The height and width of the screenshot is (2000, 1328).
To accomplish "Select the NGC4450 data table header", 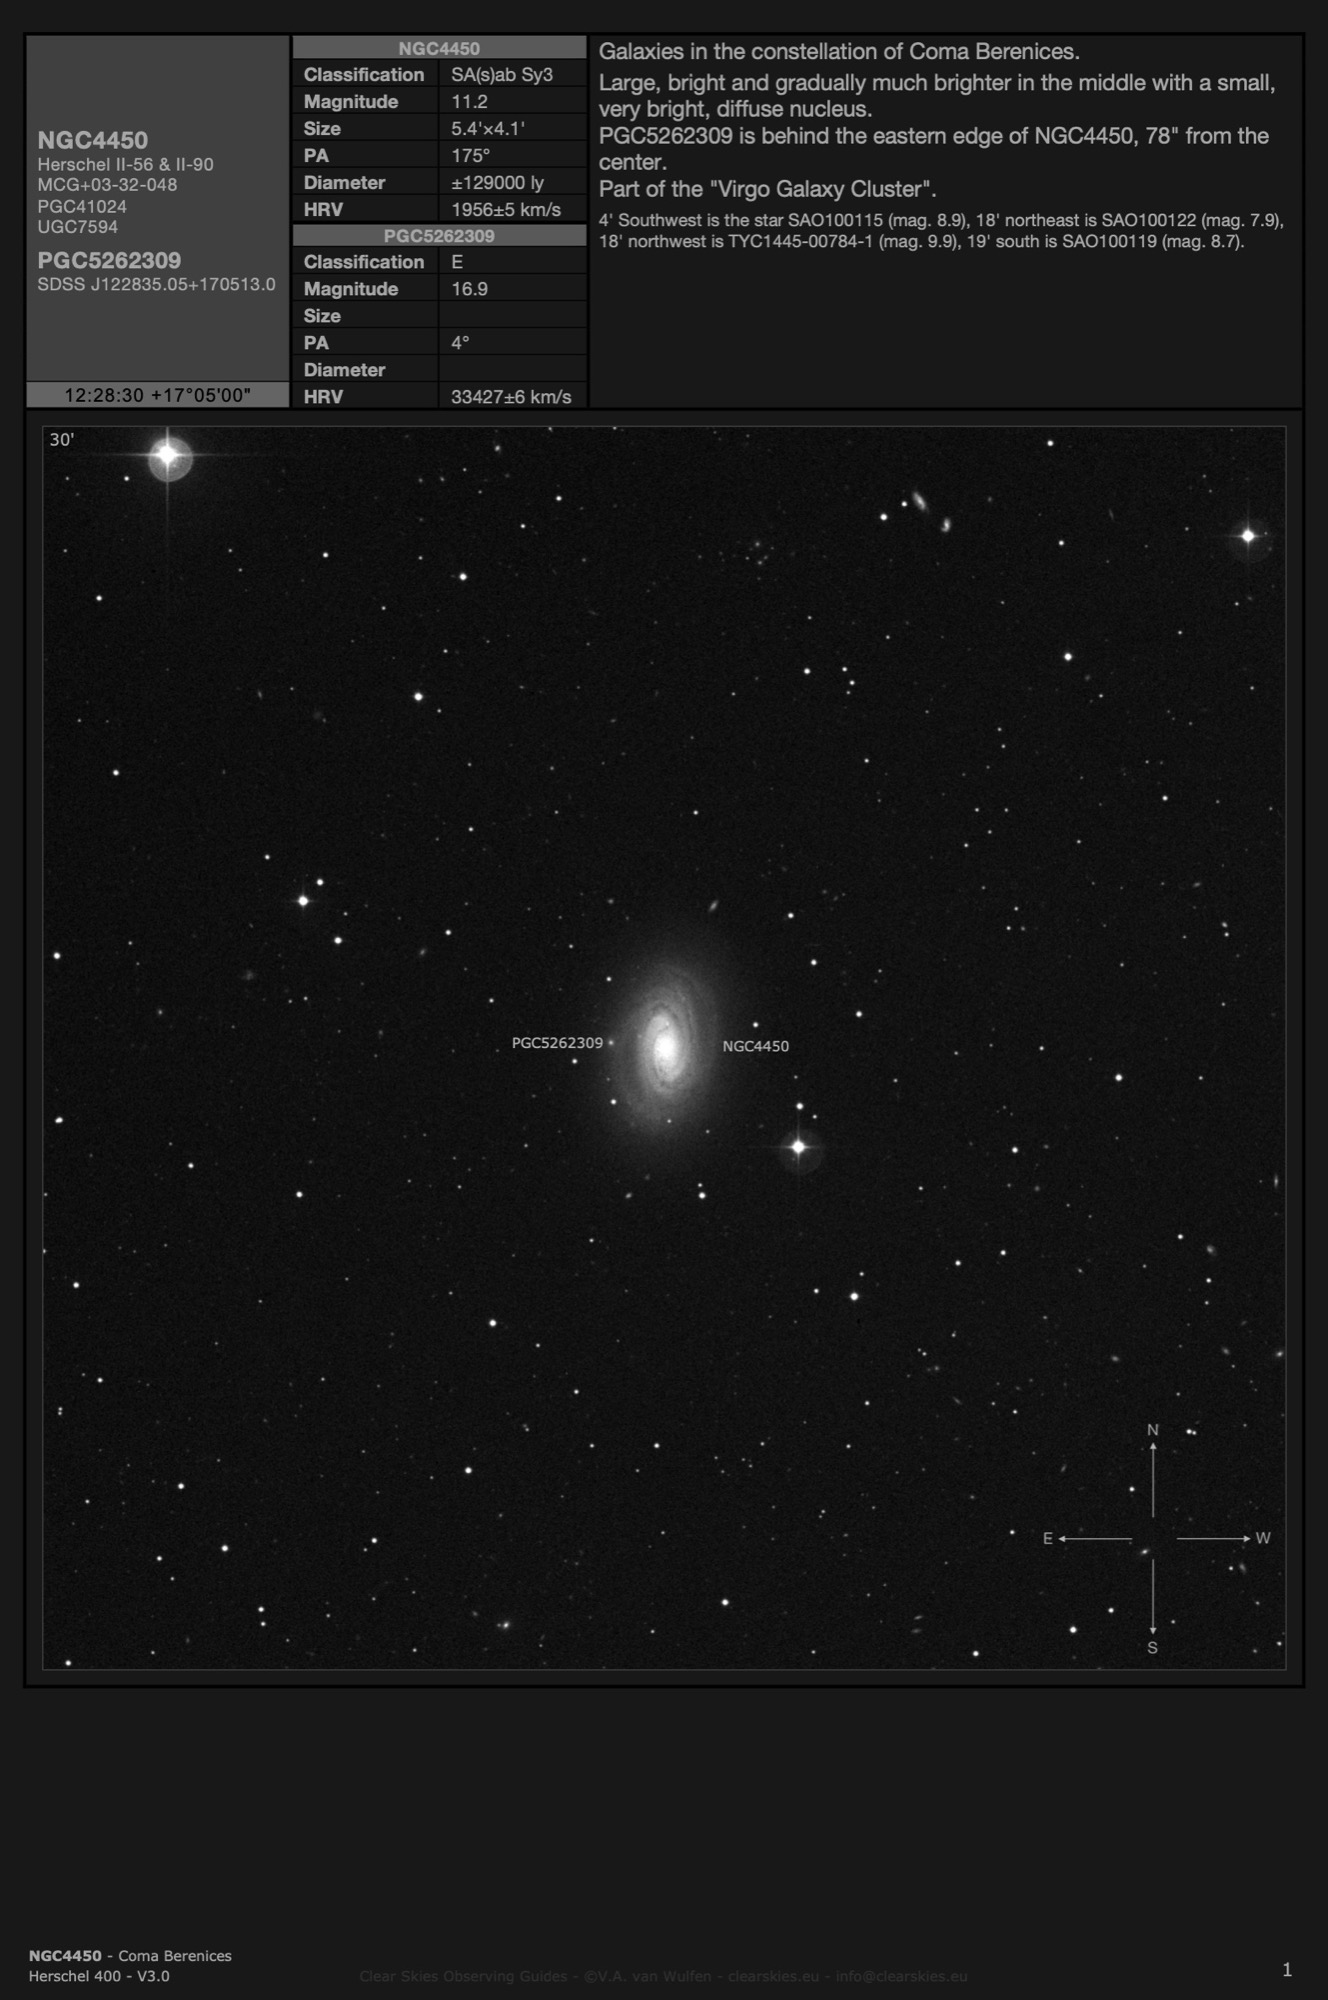I will (x=439, y=48).
